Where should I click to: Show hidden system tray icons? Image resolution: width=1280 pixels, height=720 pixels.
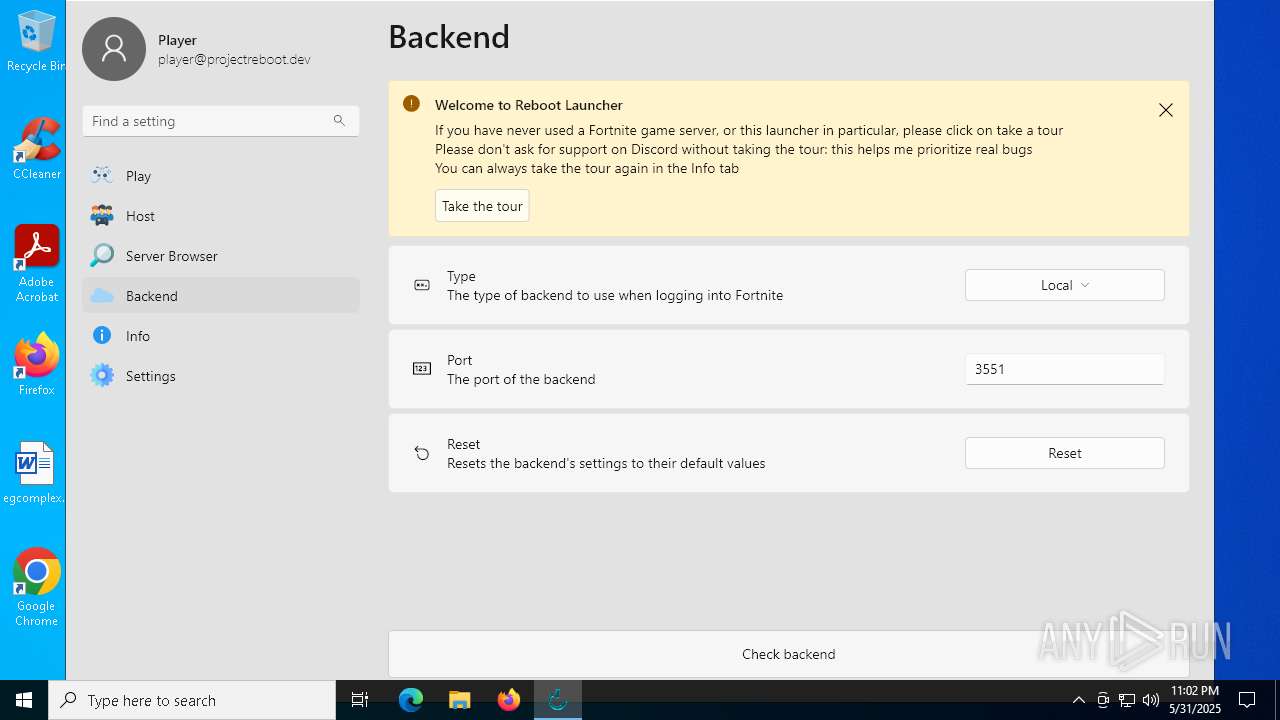(1079, 700)
